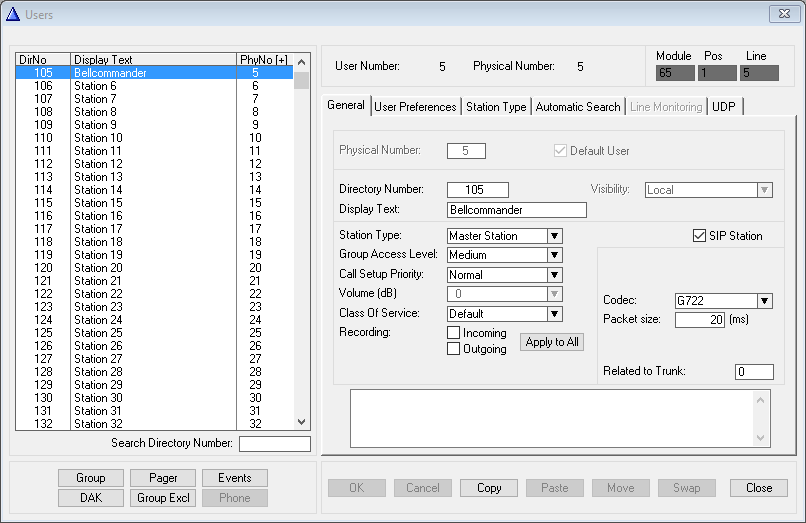Click the Display Text input field

pyautogui.click(x=516, y=210)
